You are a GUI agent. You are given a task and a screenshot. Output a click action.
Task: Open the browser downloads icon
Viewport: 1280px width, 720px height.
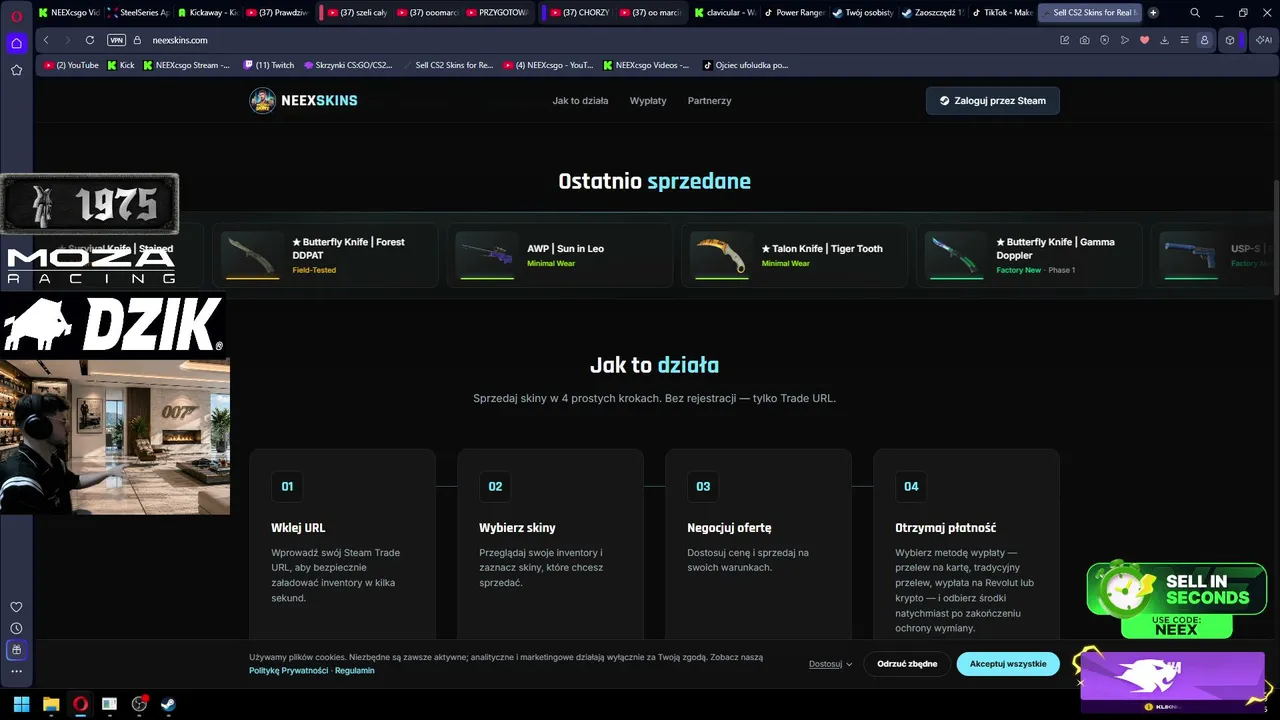(x=1165, y=40)
